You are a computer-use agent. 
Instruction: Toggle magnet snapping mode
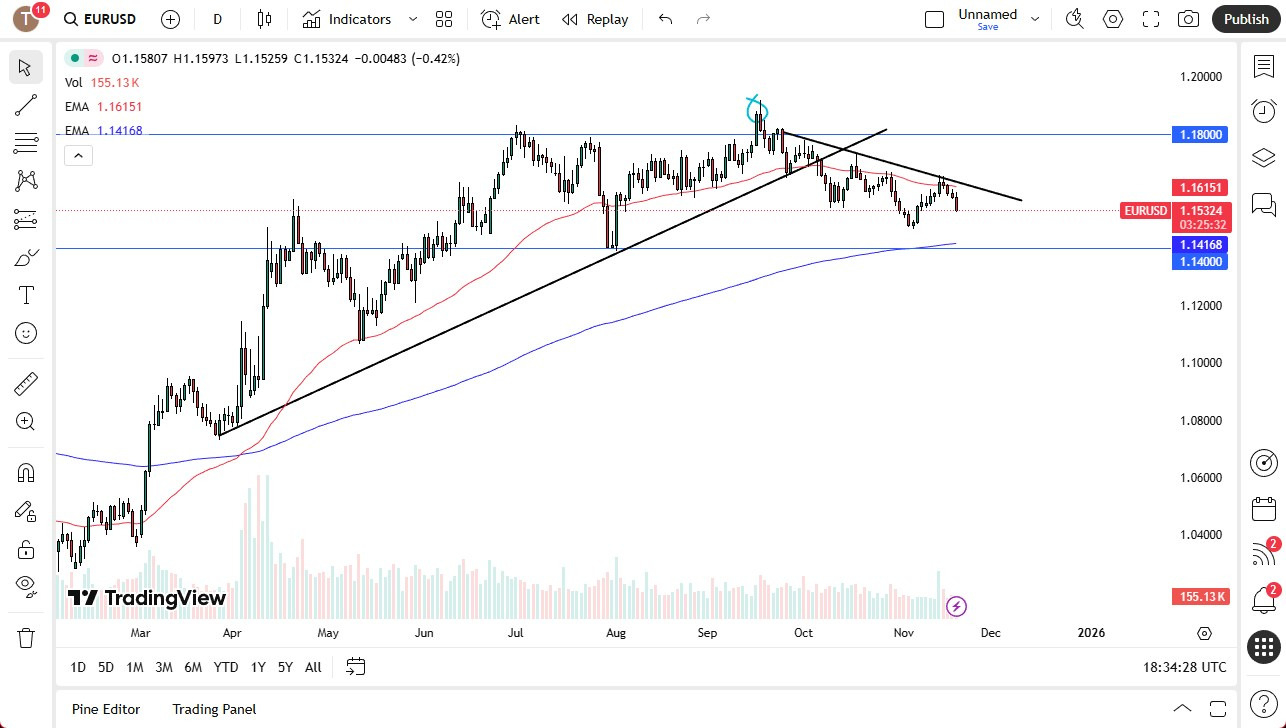26,472
